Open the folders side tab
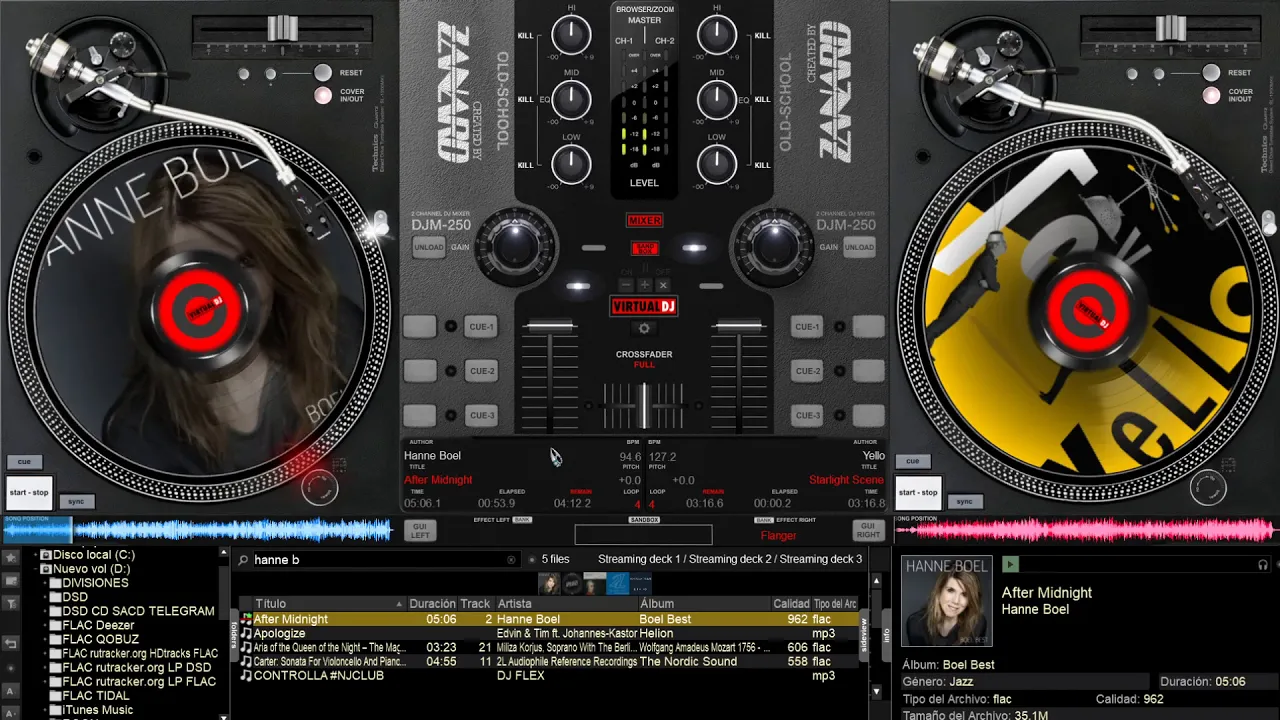Image resolution: width=1280 pixels, height=720 pixels. coord(234,633)
